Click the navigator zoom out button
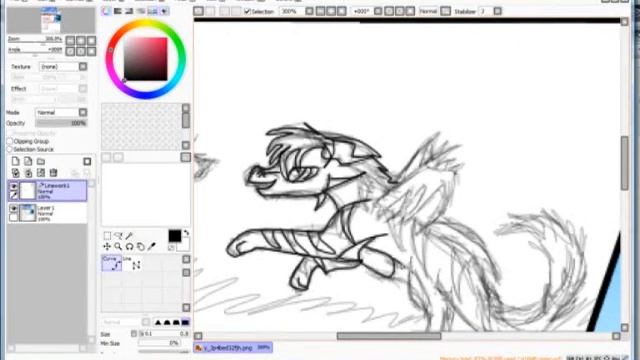The image size is (640, 360). (70, 40)
